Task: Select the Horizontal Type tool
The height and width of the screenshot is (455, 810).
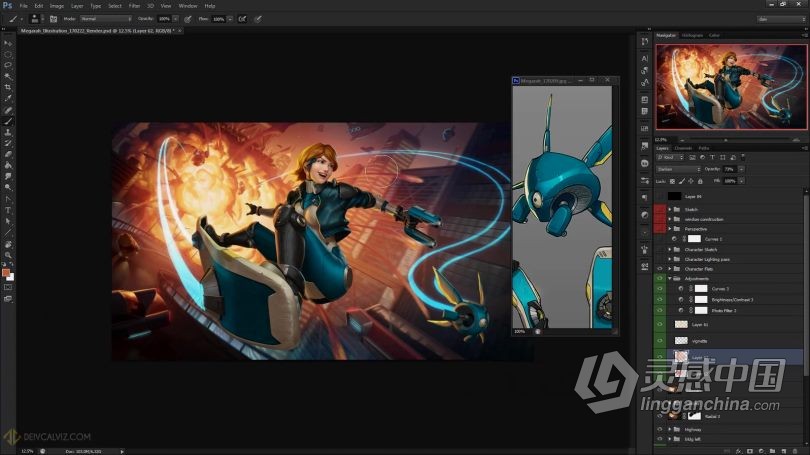Action: (8, 210)
